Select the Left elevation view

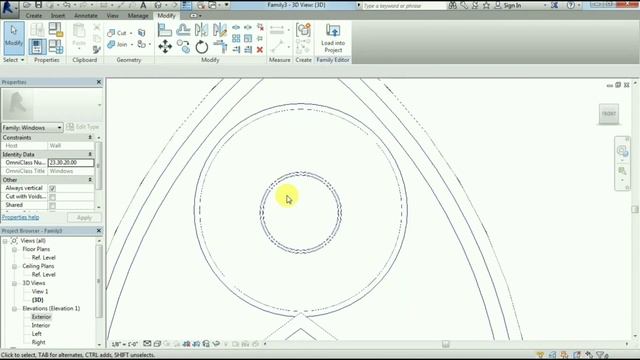[37, 334]
